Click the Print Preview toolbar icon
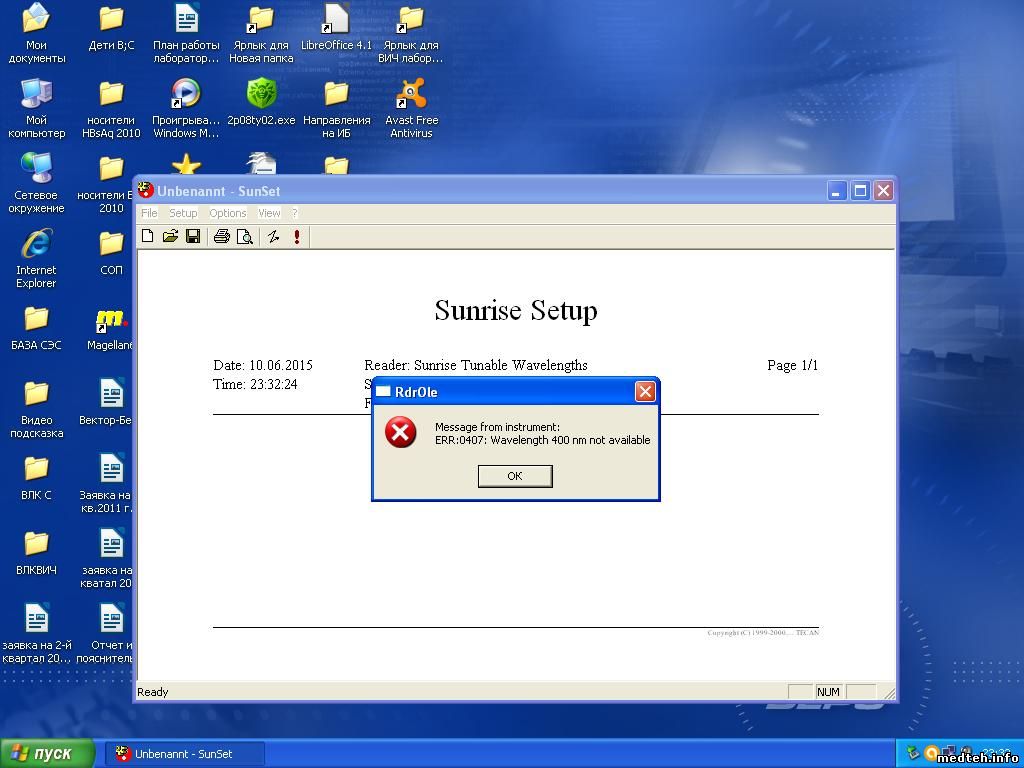This screenshot has height=768, width=1024. (x=244, y=236)
